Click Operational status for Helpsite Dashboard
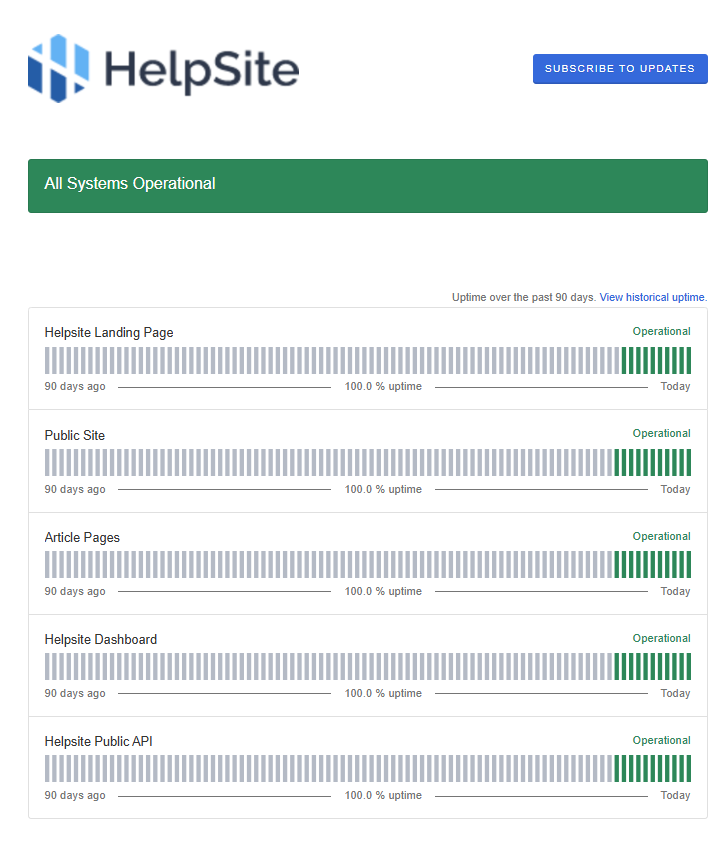Viewport: 727px width, 841px height. 662,638
